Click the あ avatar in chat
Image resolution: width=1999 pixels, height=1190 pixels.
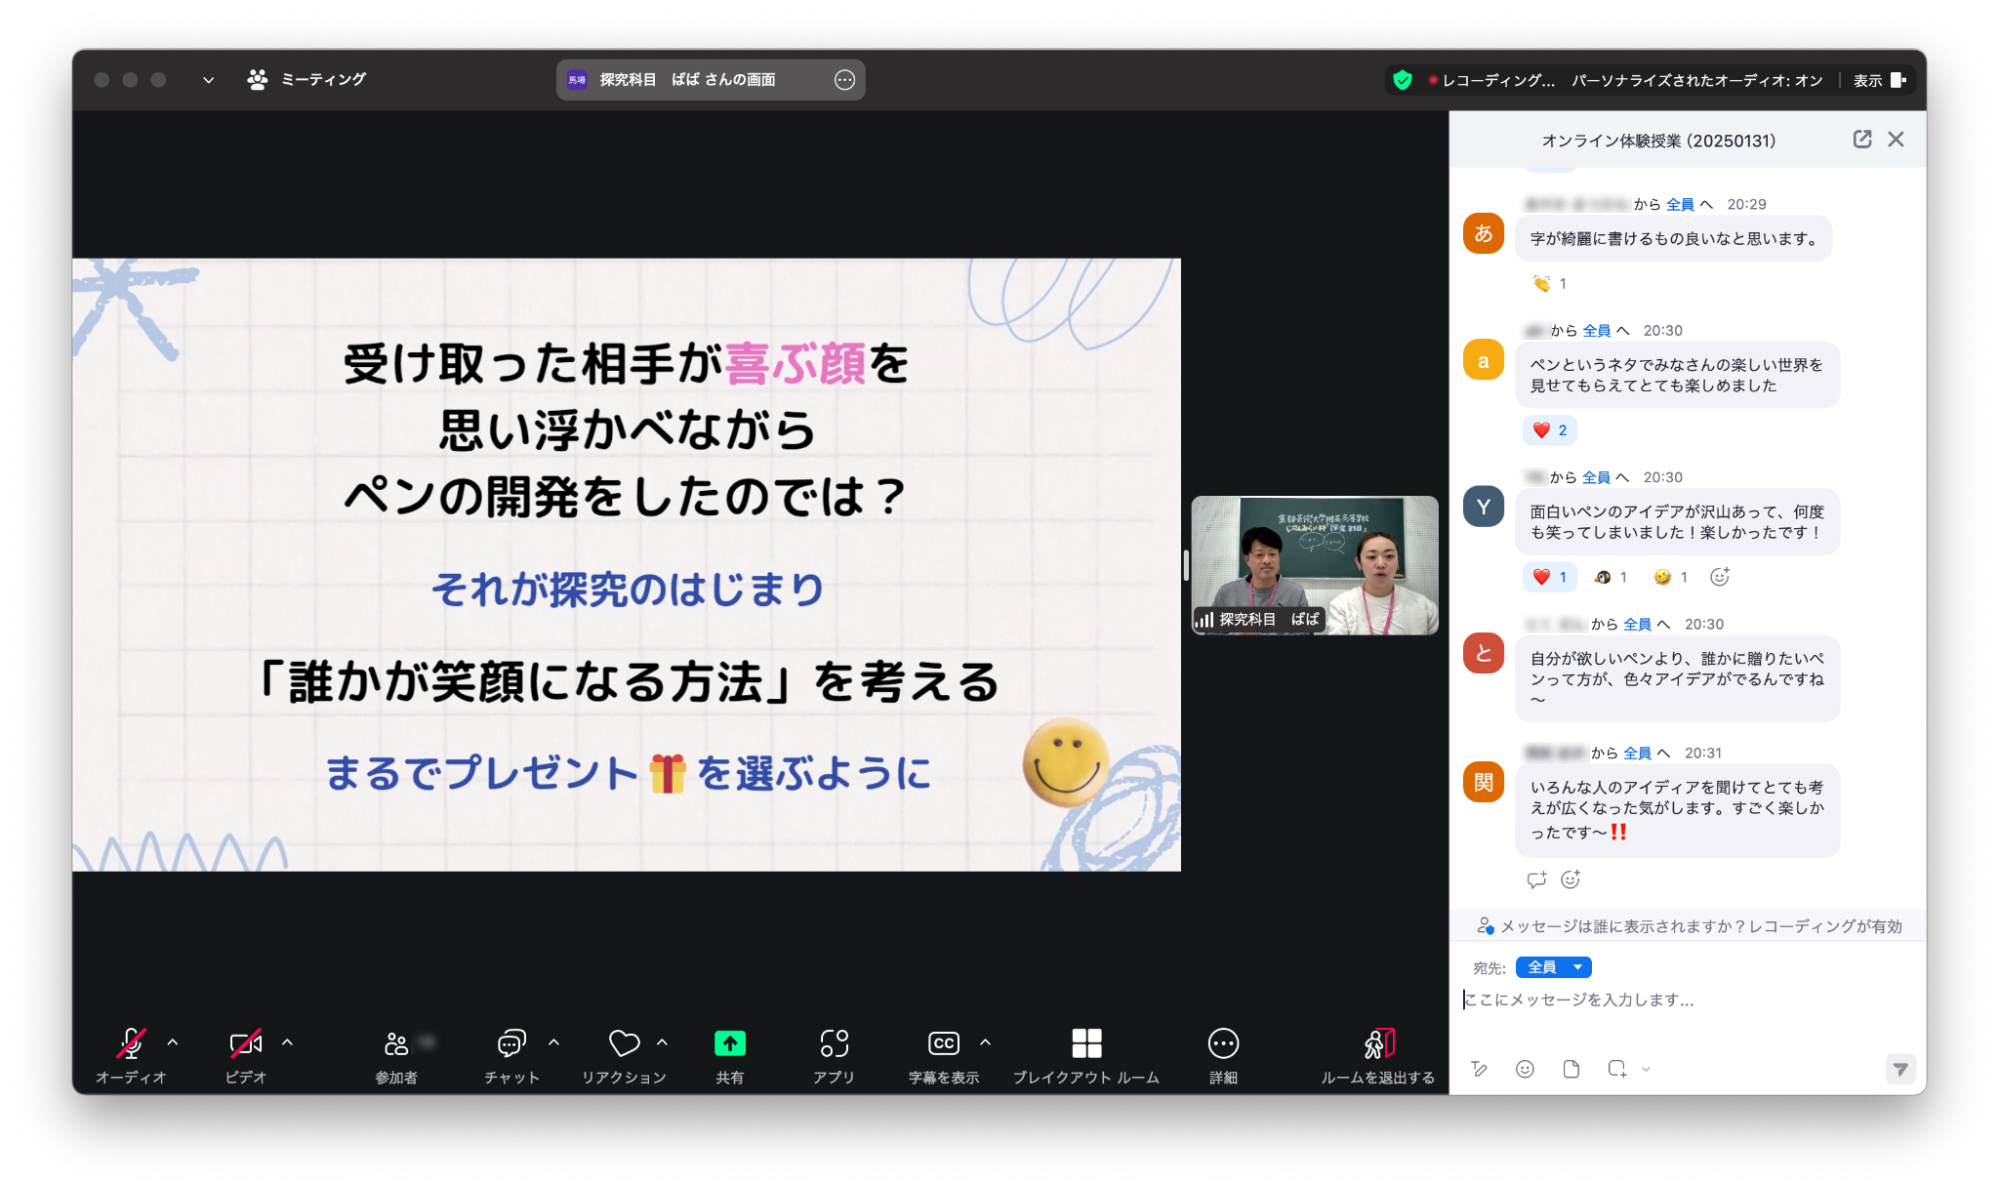1484,234
